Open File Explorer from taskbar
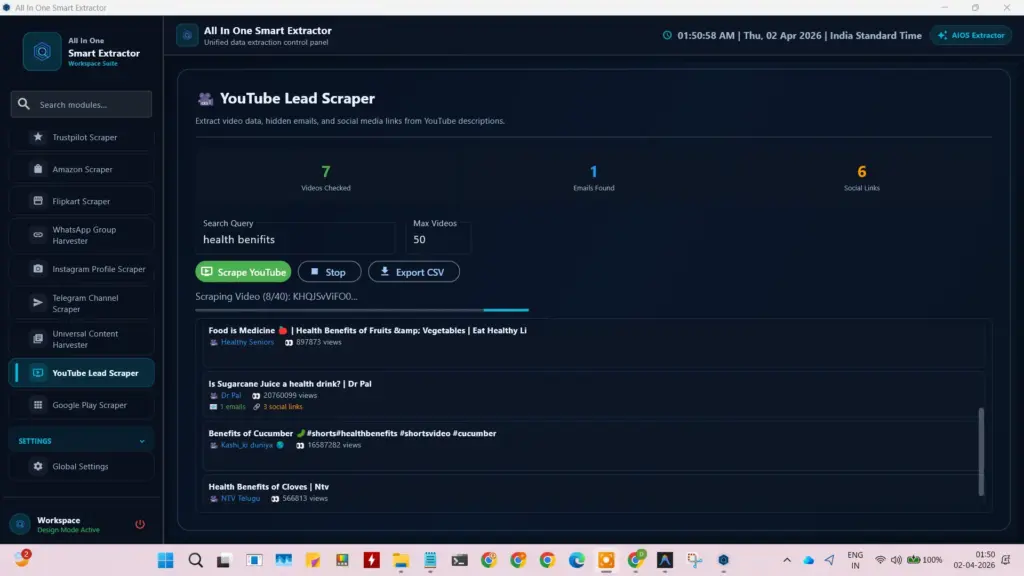This screenshot has height=576, width=1024. pos(400,560)
